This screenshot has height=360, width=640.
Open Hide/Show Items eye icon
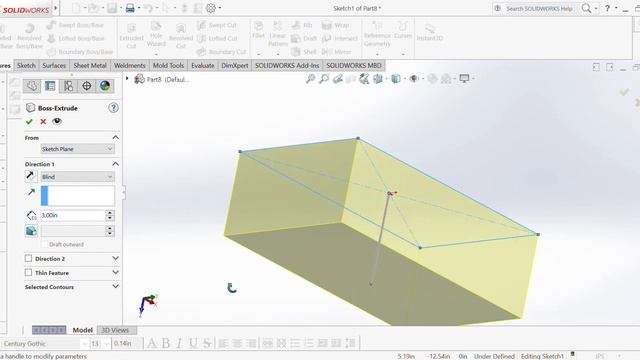coord(413,79)
